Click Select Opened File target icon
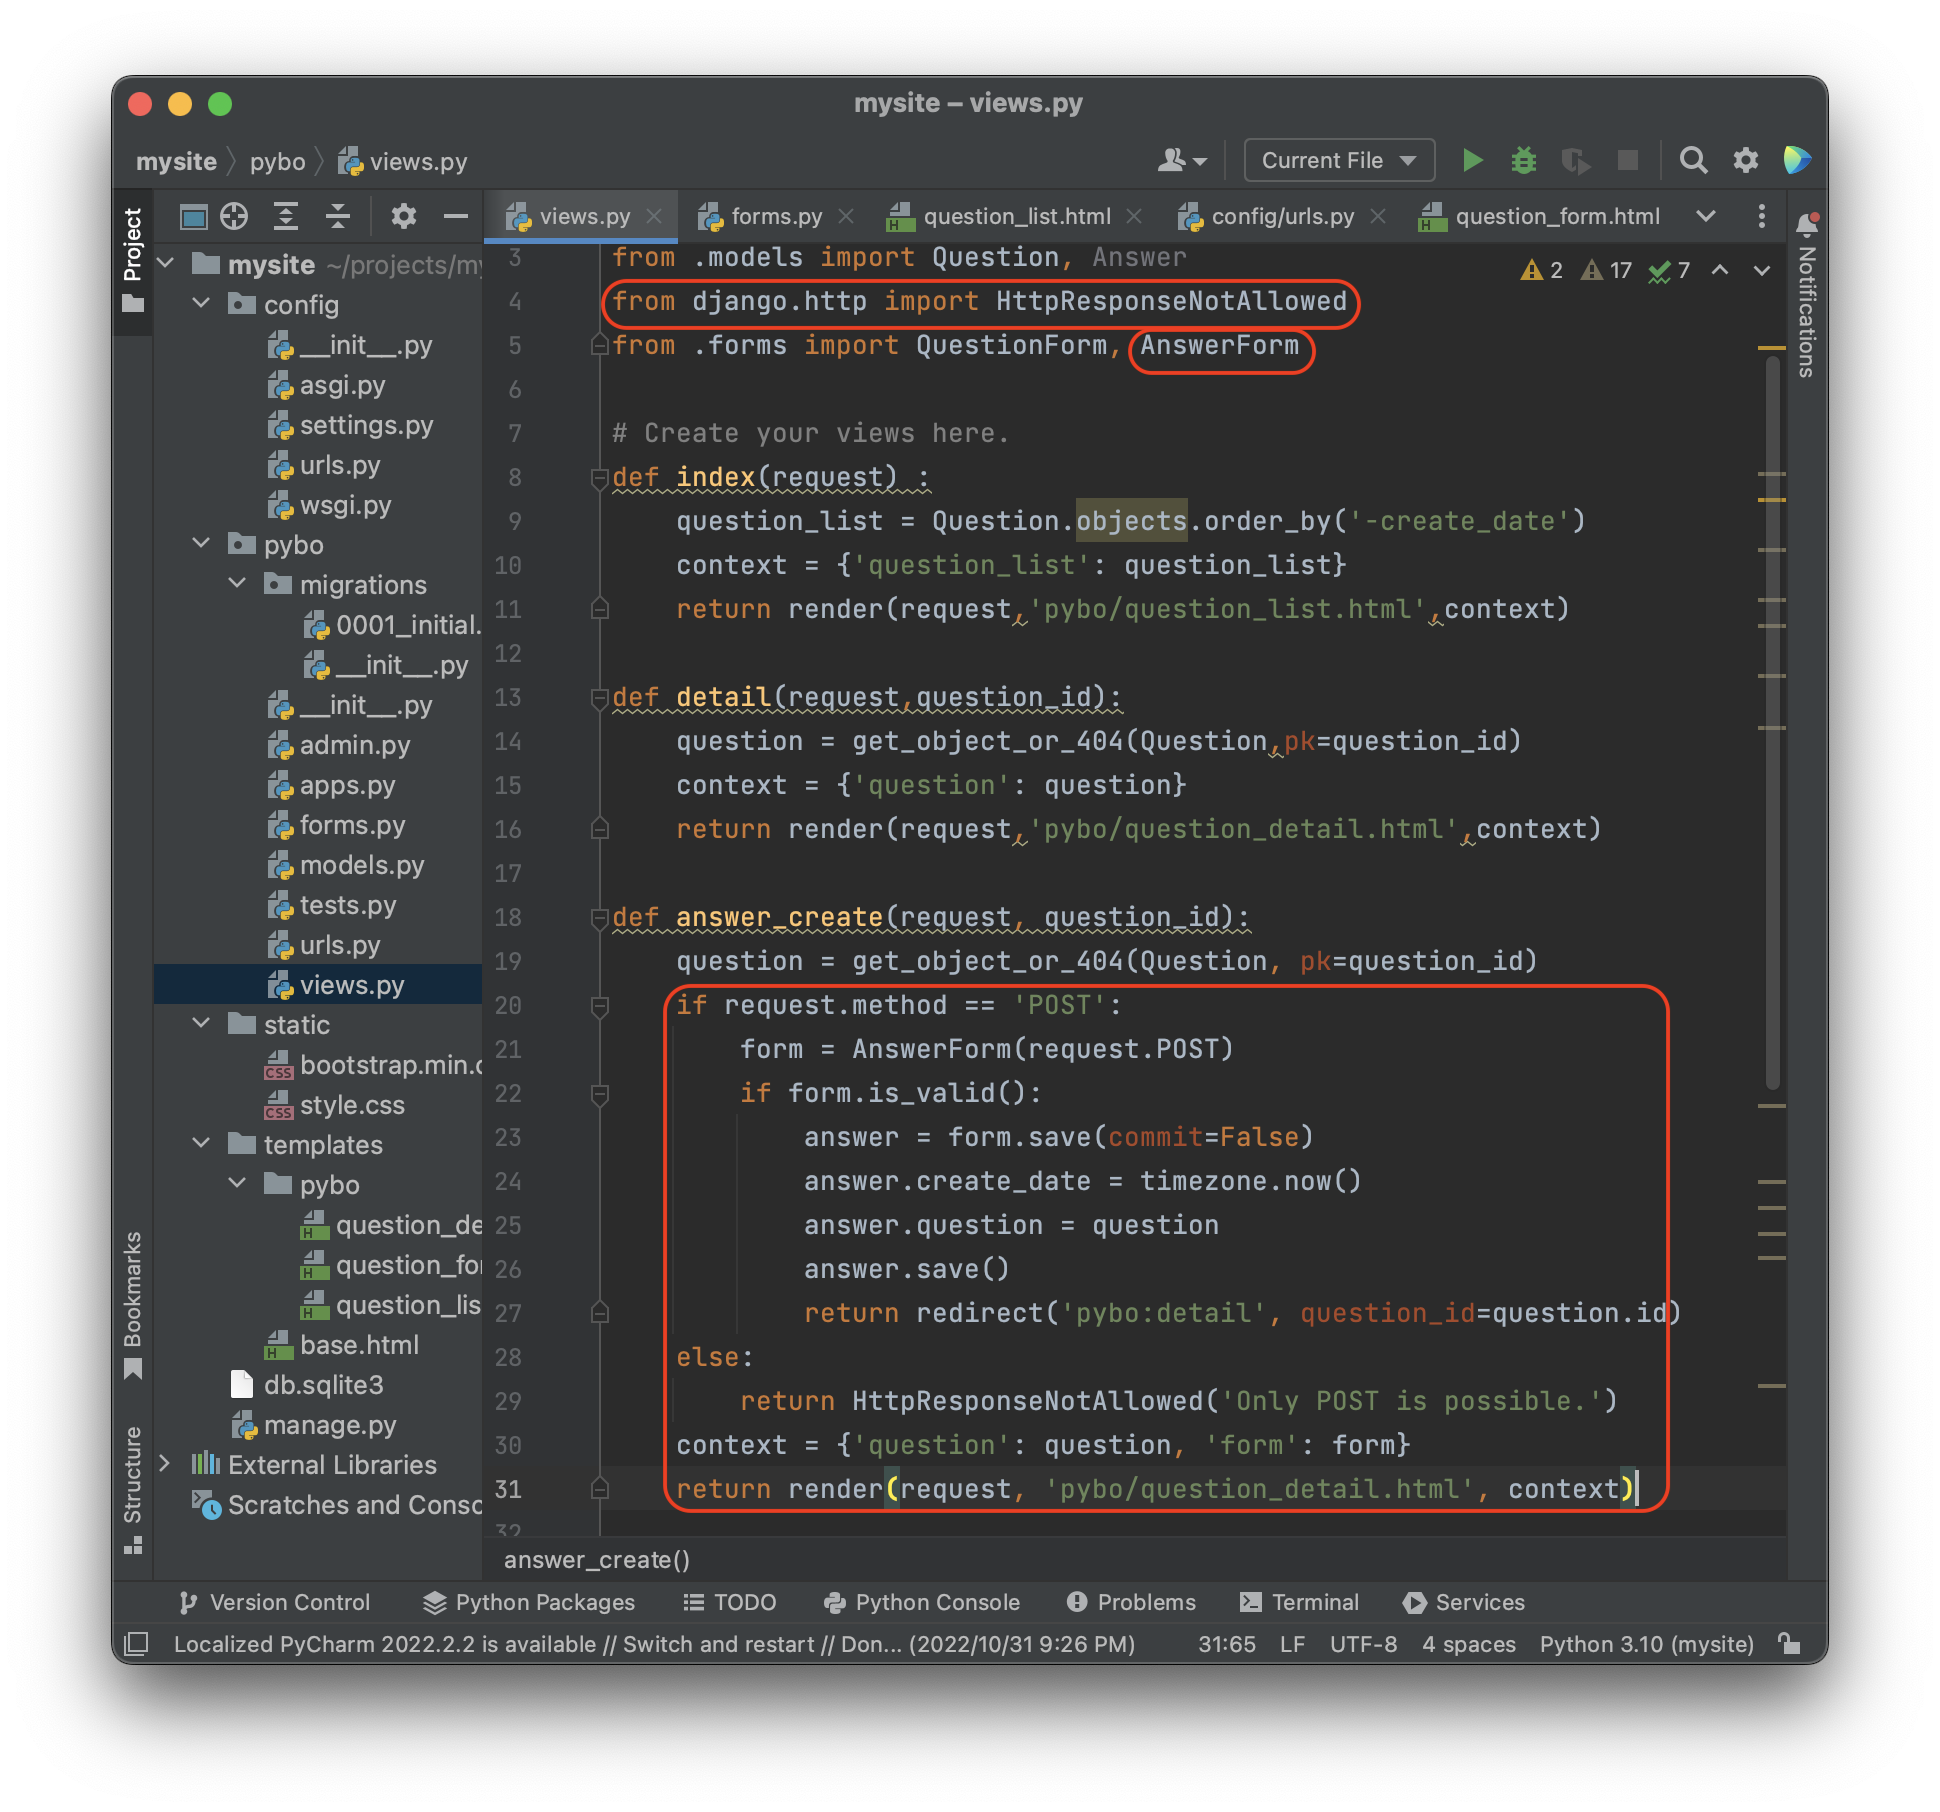1940x1812 pixels. (x=234, y=216)
